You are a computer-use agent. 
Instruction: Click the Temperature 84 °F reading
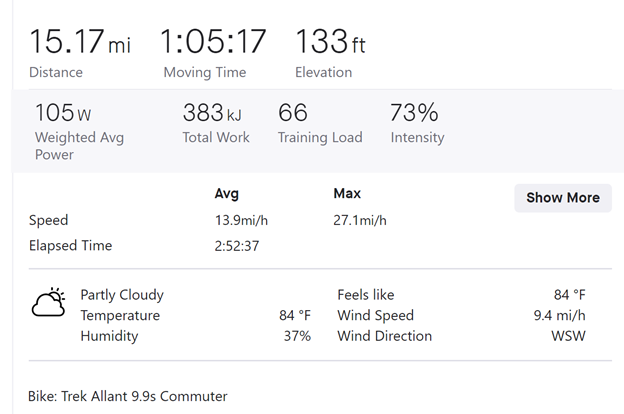tap(295, 316)
